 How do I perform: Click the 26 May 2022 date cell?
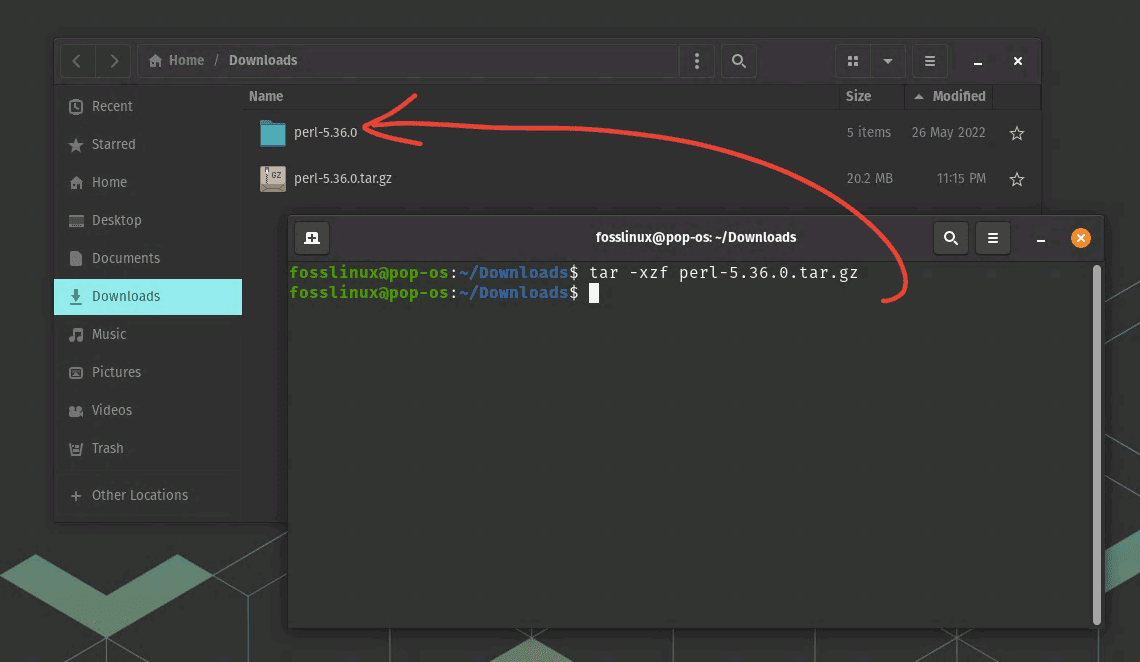[x=949, y=133]
